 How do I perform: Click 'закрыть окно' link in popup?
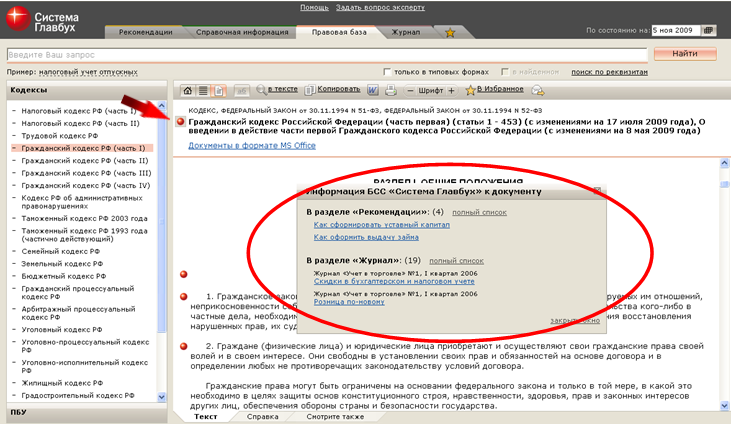[x=575, y=321]
